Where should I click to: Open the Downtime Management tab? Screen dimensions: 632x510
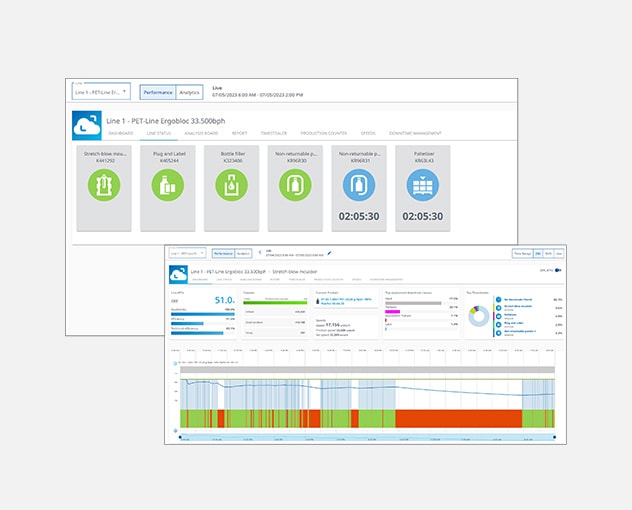[x=414, y=132]
